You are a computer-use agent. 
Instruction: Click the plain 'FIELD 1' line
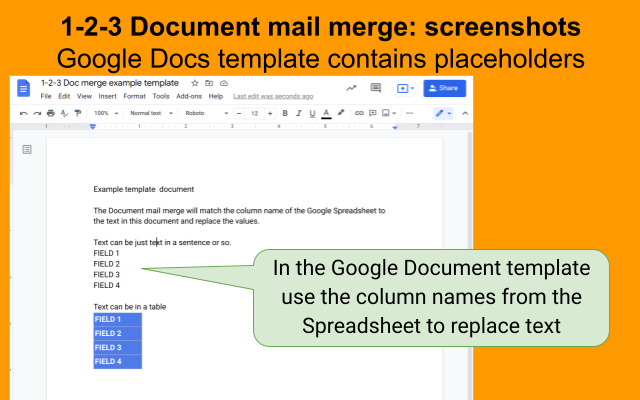[x=106, y=253]
